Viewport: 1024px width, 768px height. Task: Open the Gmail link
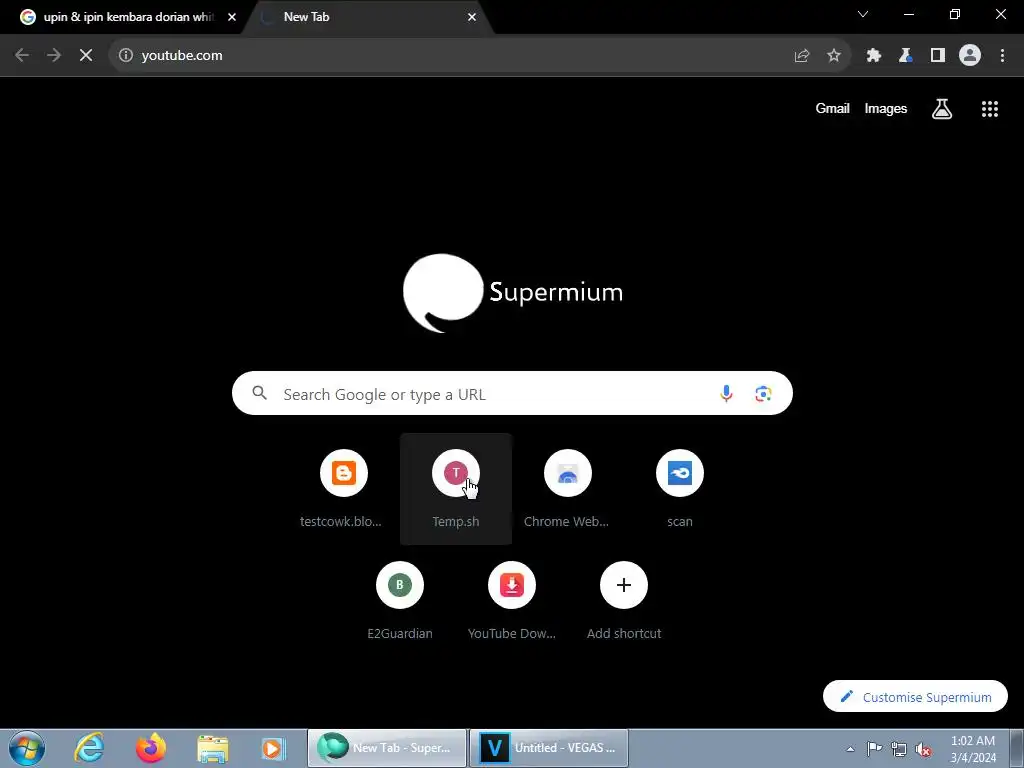click(832, 108)
